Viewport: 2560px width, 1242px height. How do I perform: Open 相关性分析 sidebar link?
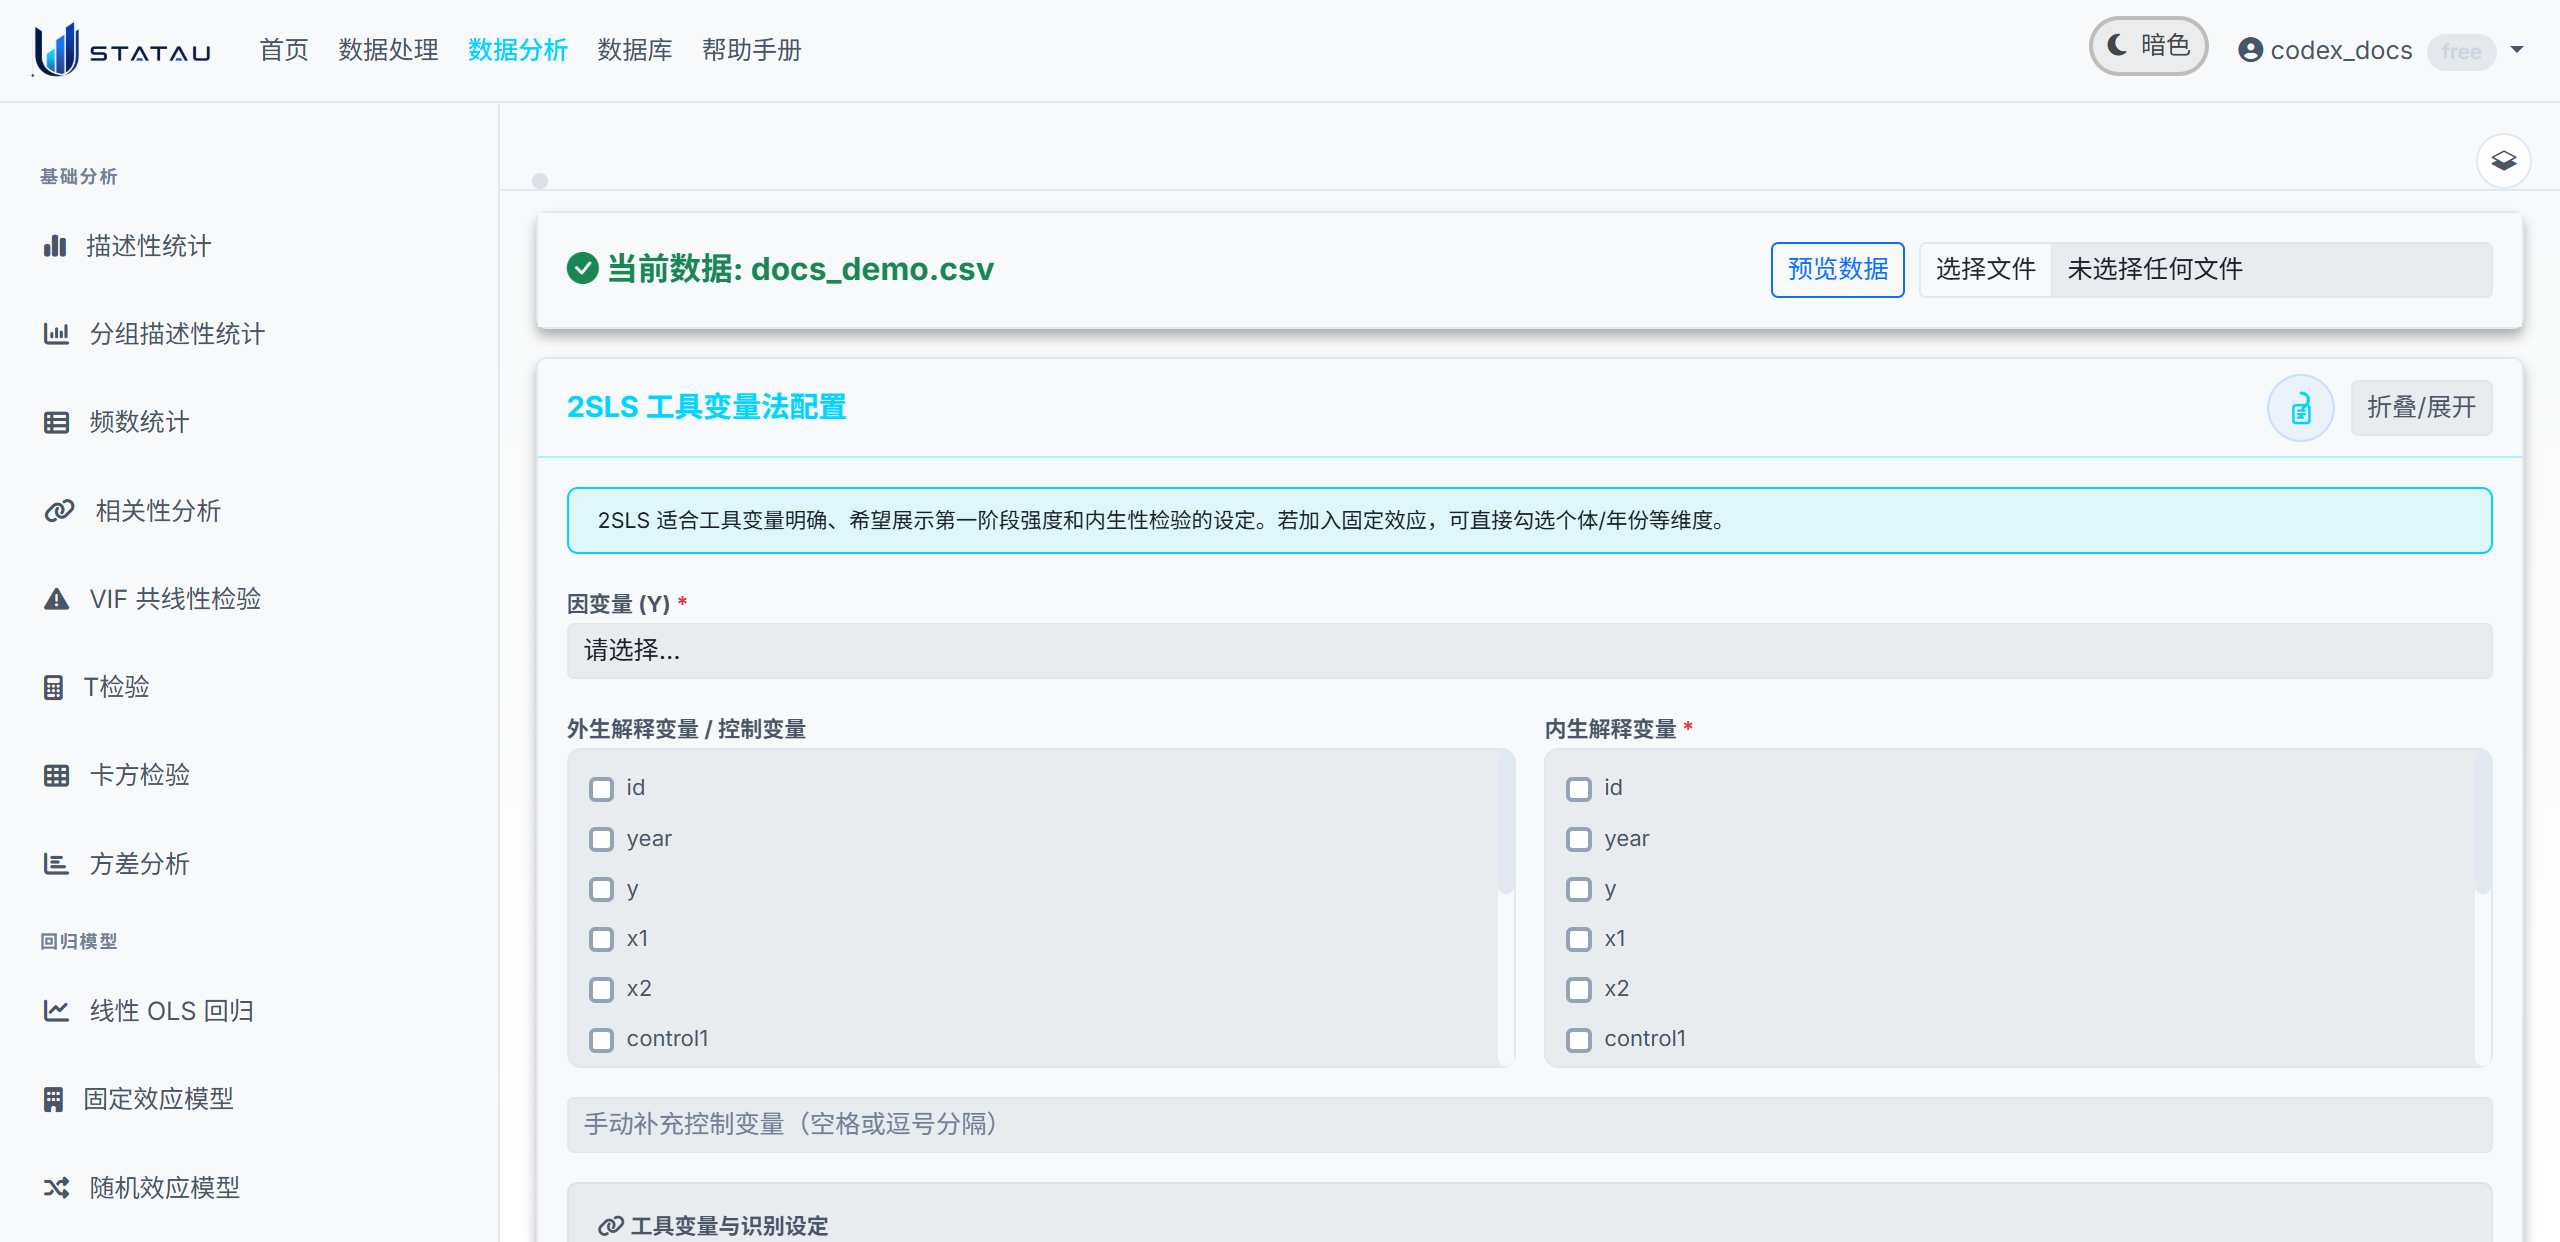pyautogui.click(x=157, y=511)
